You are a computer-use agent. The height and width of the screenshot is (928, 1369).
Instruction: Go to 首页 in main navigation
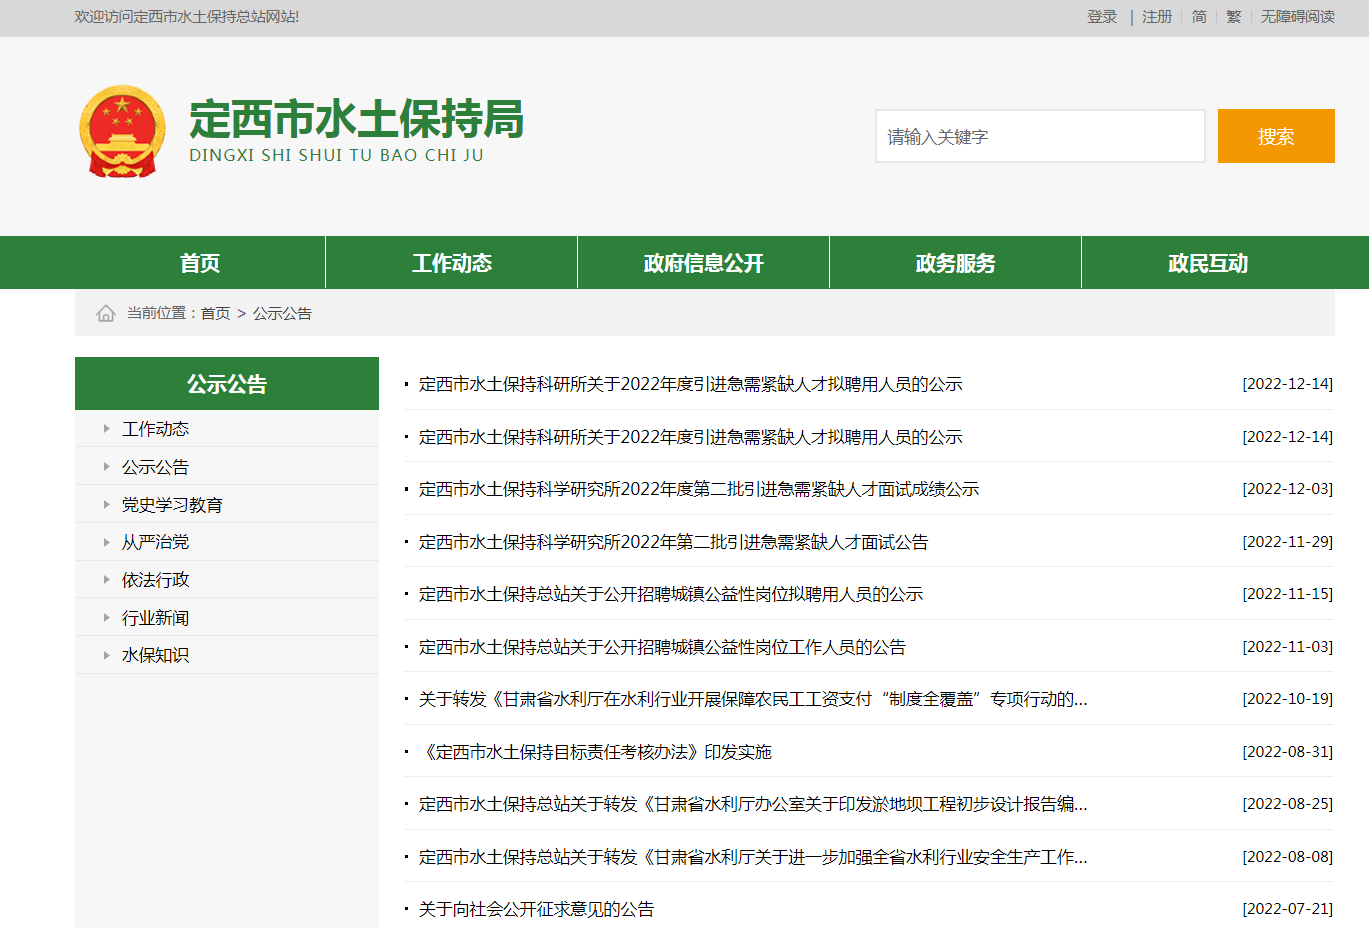pos(200,263)
